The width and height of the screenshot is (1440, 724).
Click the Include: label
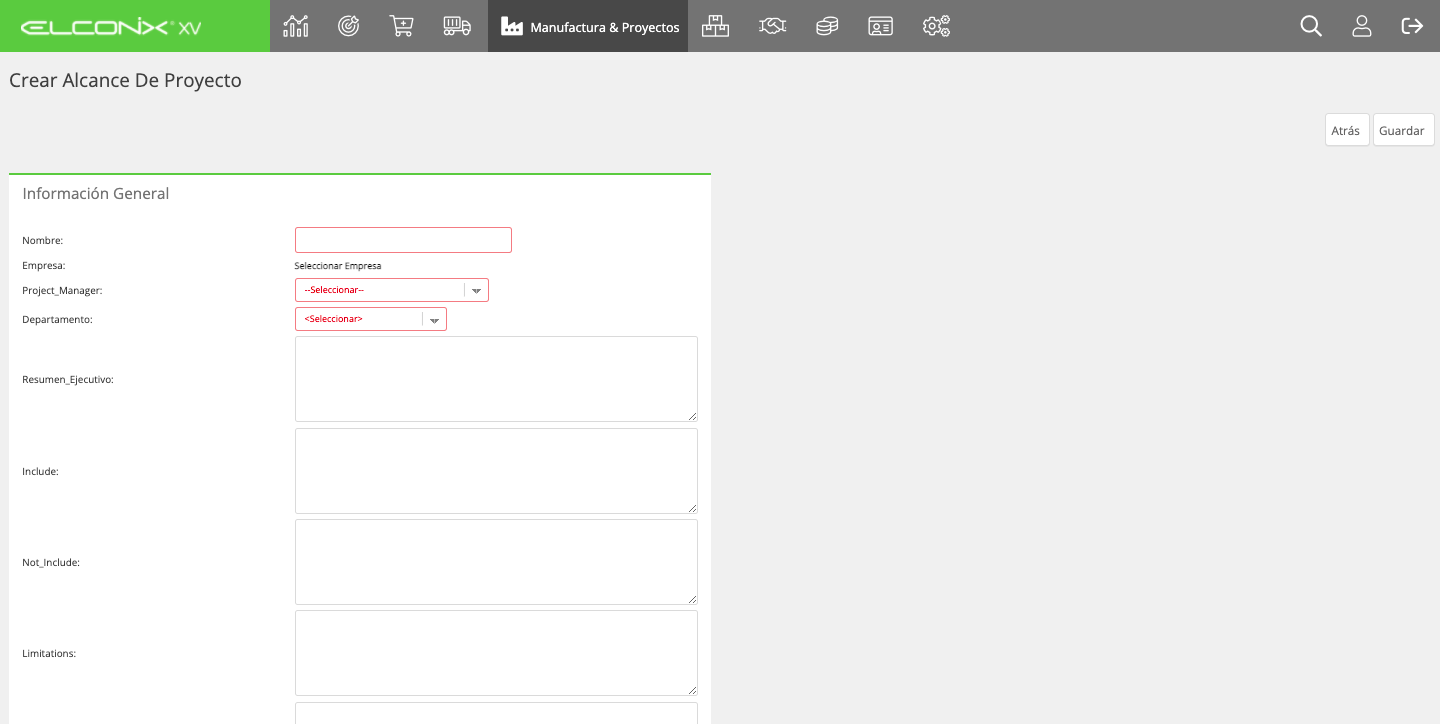coord(40,471)
